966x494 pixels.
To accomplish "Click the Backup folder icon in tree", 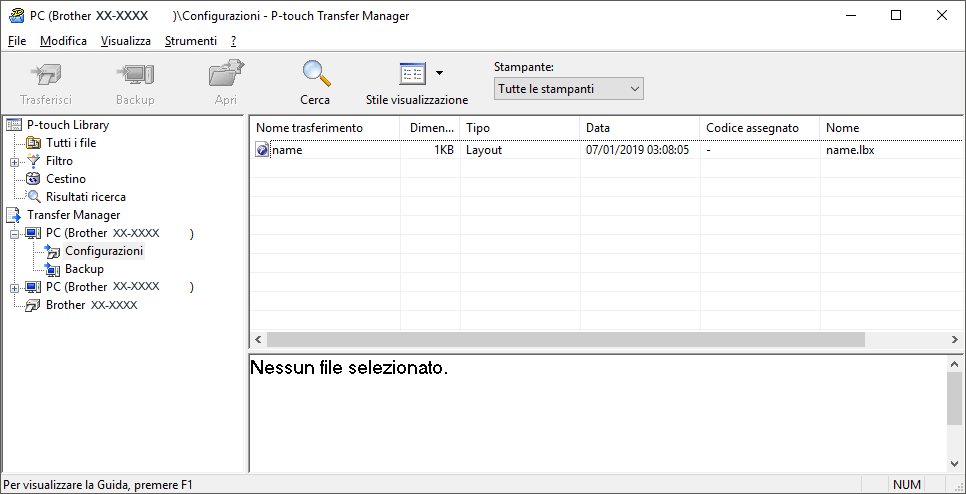I will (x=53, y=269).
